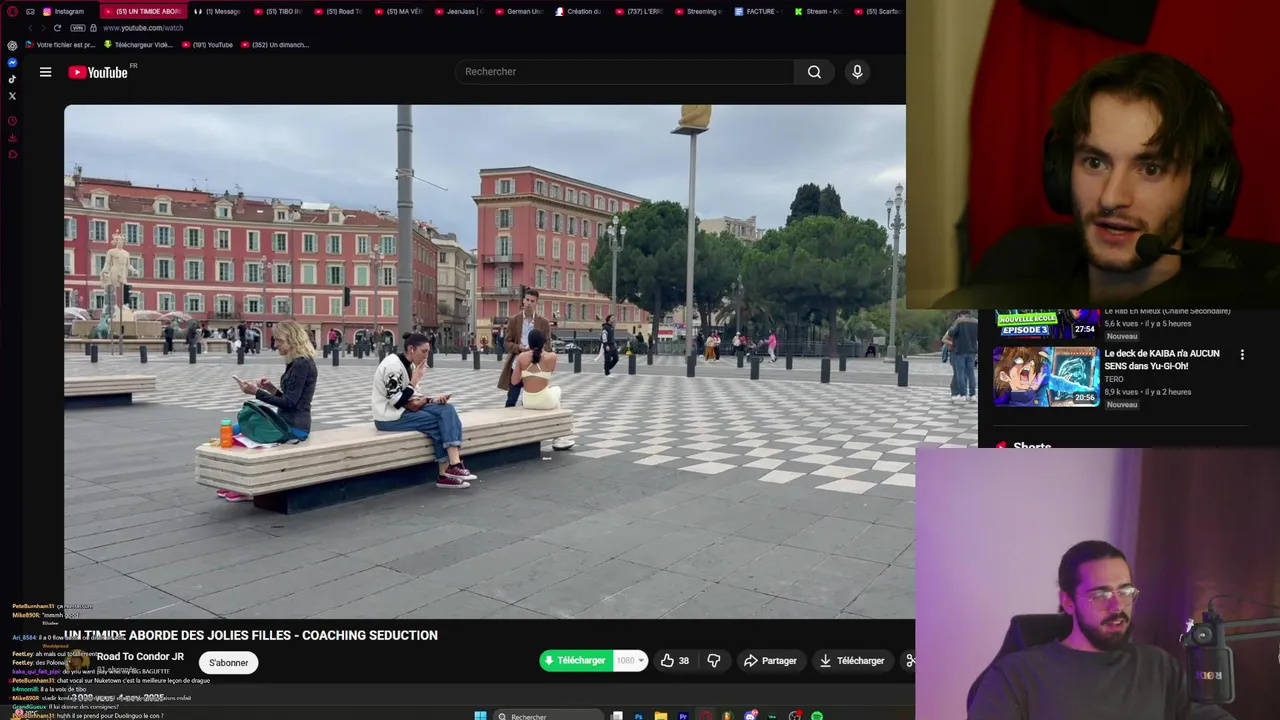Click the Clip scissors icon
The width and height of the screenshot is (1280, 720).
click(x=909, y=661)
